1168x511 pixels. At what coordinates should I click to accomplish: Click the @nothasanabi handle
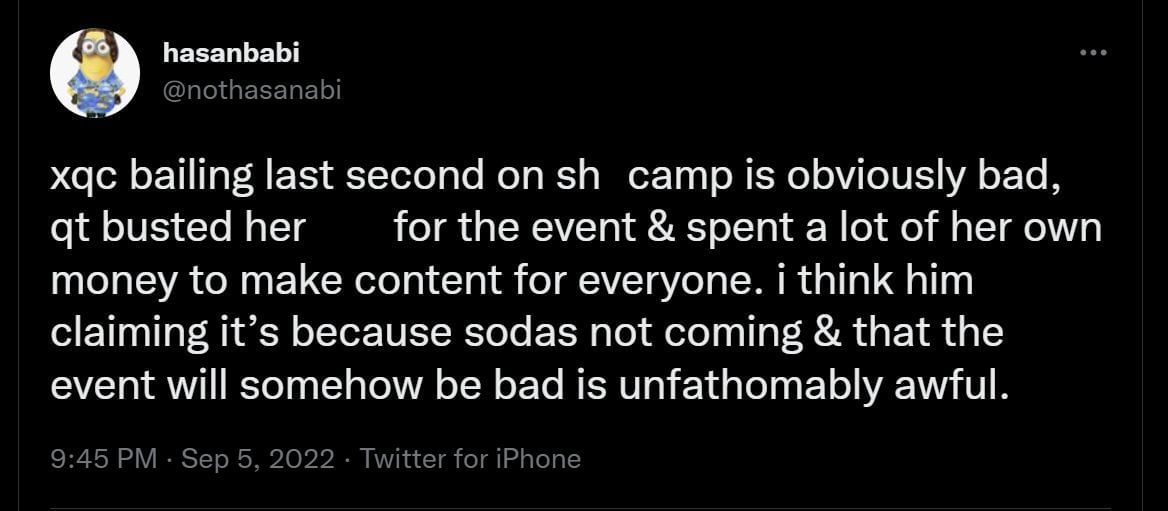point(251,90)
